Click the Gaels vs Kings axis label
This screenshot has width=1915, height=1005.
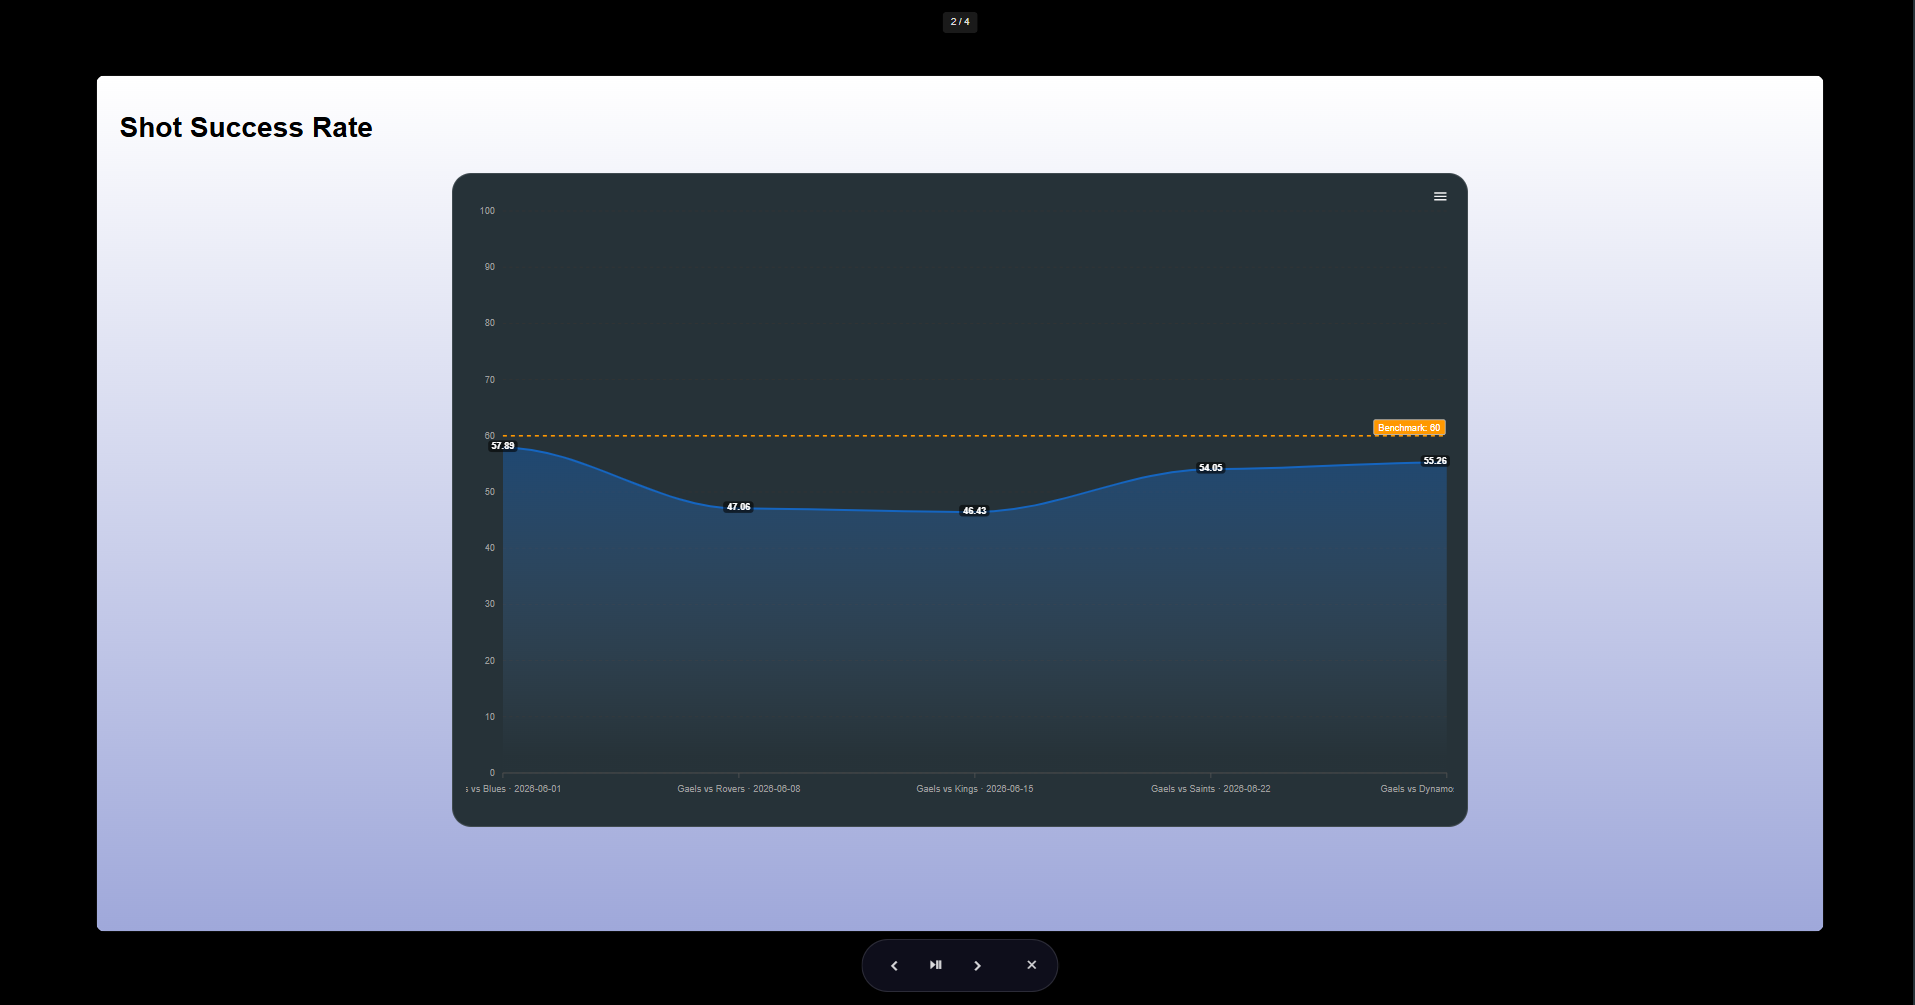(975, 789)
